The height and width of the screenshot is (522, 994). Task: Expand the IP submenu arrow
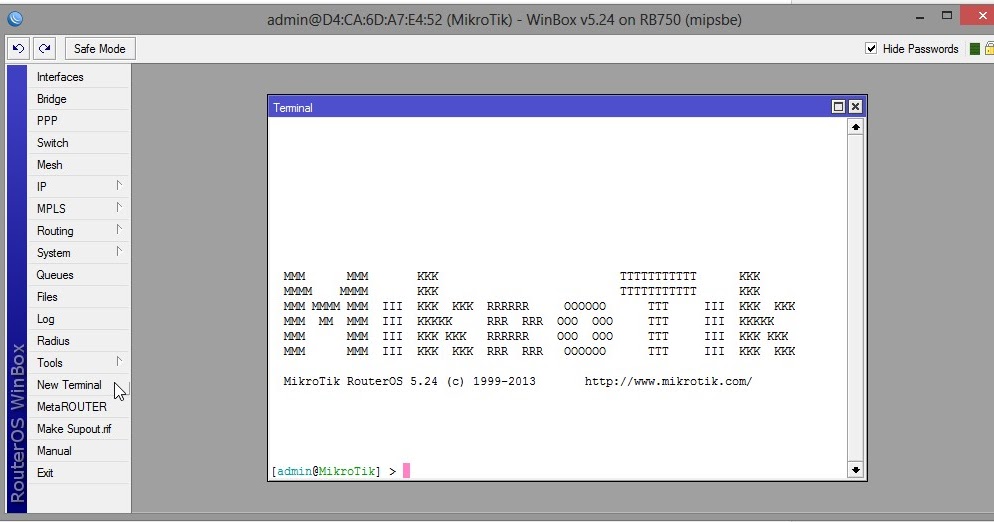pos(119,185)
